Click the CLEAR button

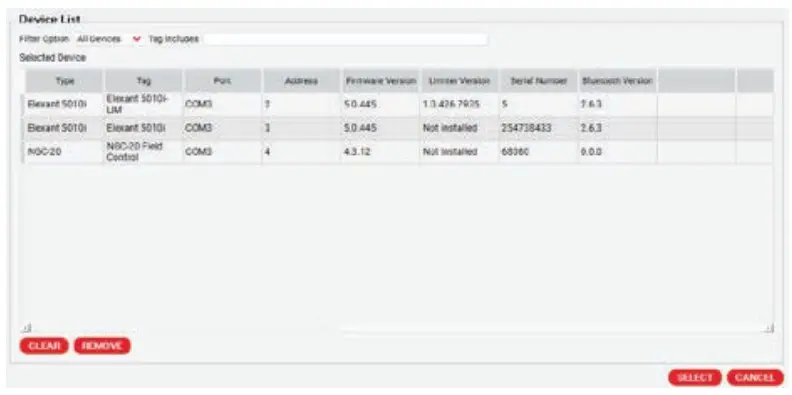(x=44, y=346)
